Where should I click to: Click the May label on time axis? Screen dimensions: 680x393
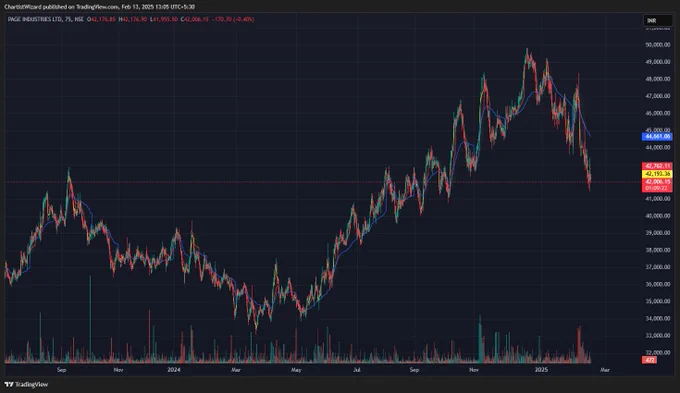click(296, 370)
